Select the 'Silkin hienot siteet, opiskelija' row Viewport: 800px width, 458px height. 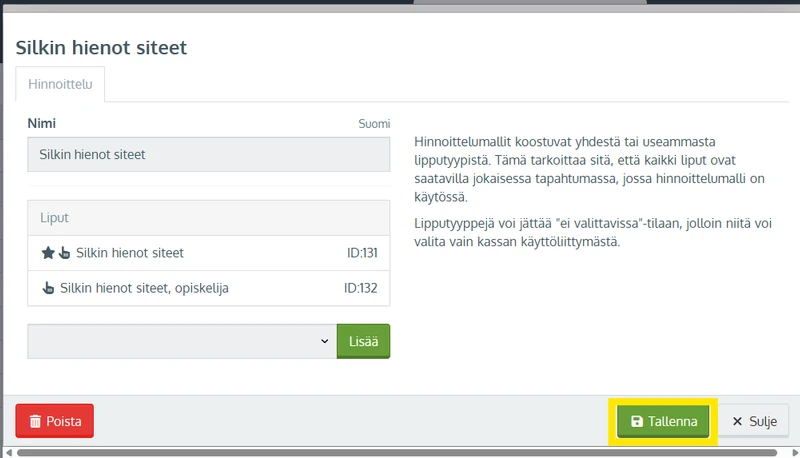pos(209,288)
